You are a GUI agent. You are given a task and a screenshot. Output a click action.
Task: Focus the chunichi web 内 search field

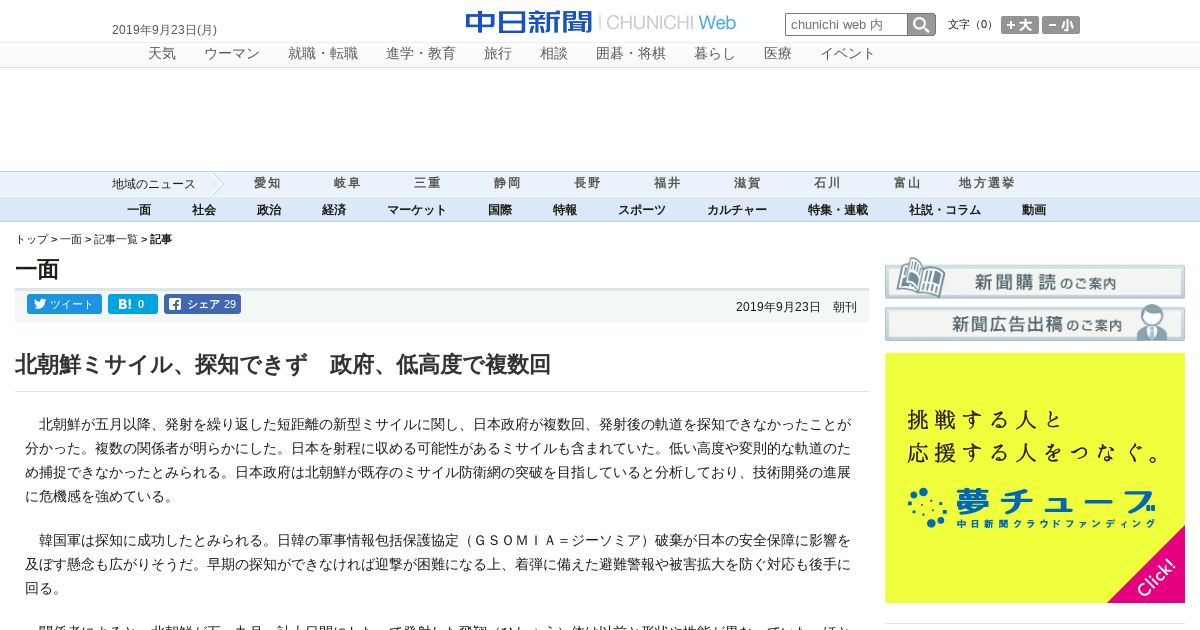tap(846, 24)
